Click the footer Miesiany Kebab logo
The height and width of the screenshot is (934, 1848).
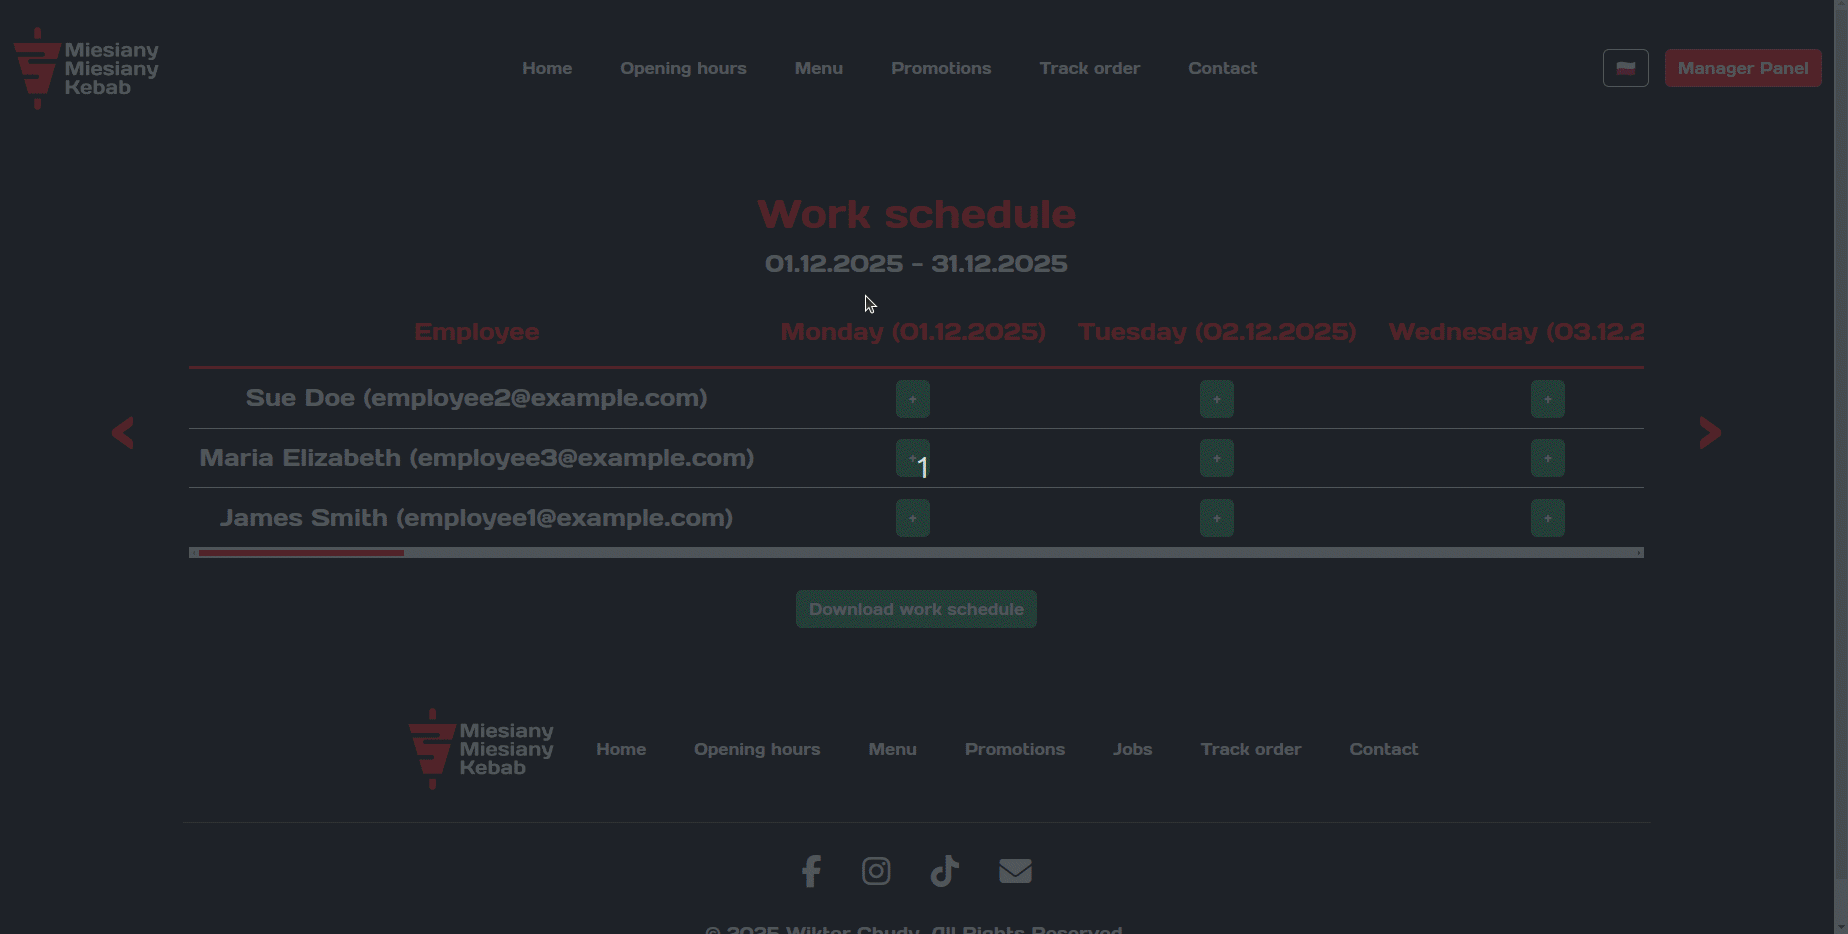(481, 749)
